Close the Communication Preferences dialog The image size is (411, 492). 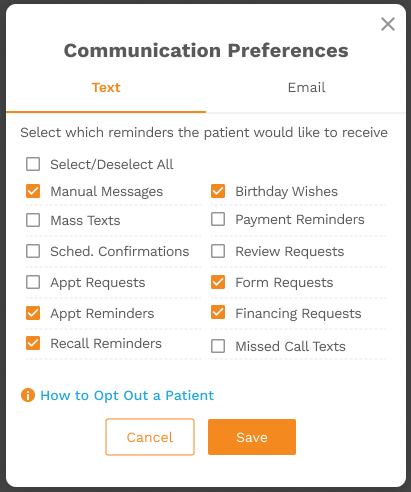[x=388, y=24]
